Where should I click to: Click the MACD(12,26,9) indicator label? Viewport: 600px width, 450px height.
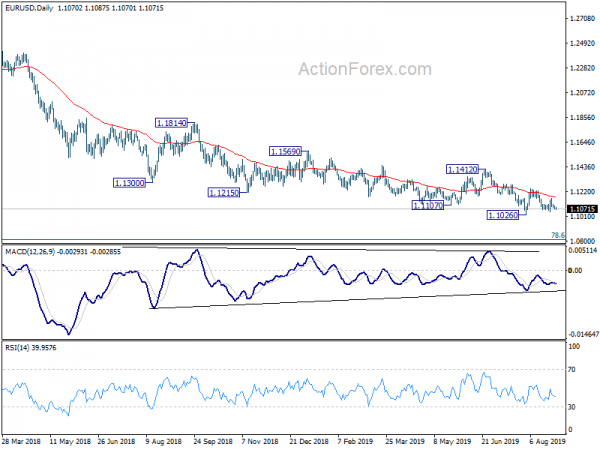30,251
